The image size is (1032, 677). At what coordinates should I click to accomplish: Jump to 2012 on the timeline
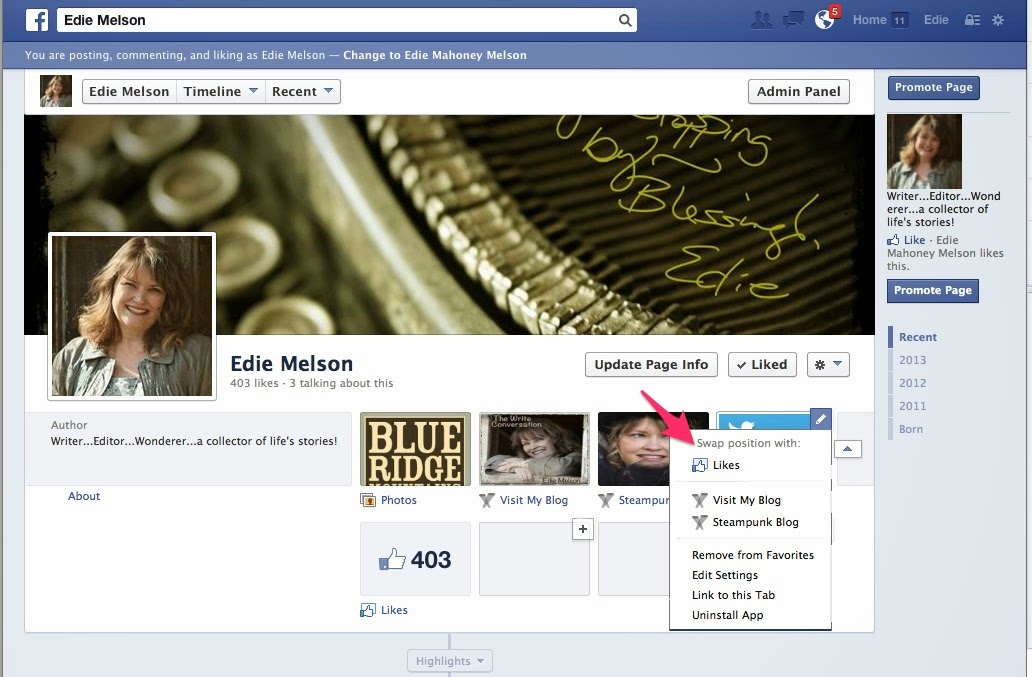[912, 383]
